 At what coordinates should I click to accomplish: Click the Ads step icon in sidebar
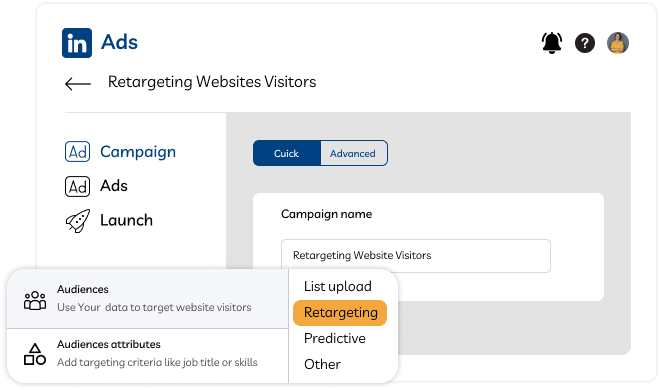click(77, 186)
